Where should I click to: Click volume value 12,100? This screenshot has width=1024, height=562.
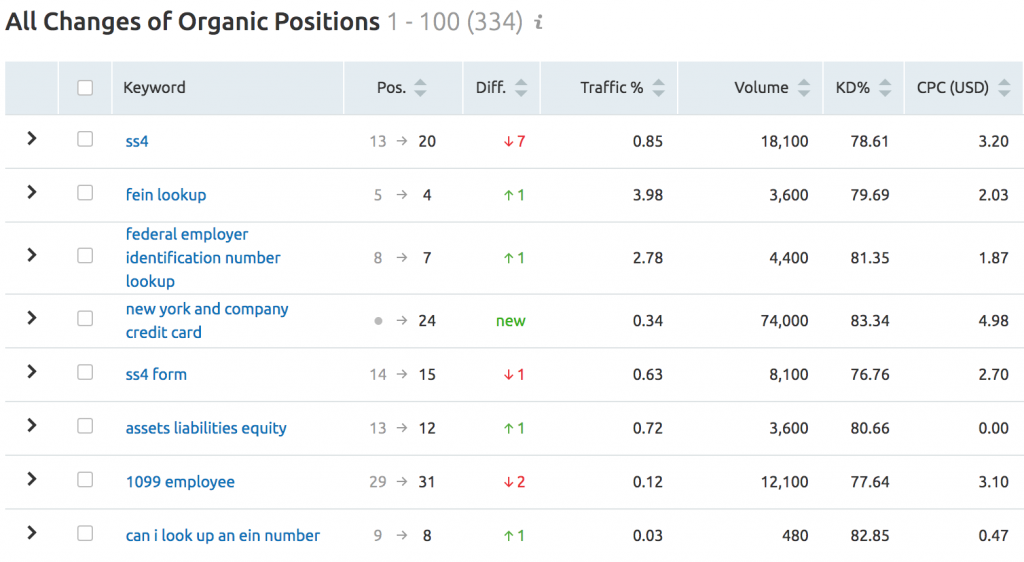(x=784, y=482)
